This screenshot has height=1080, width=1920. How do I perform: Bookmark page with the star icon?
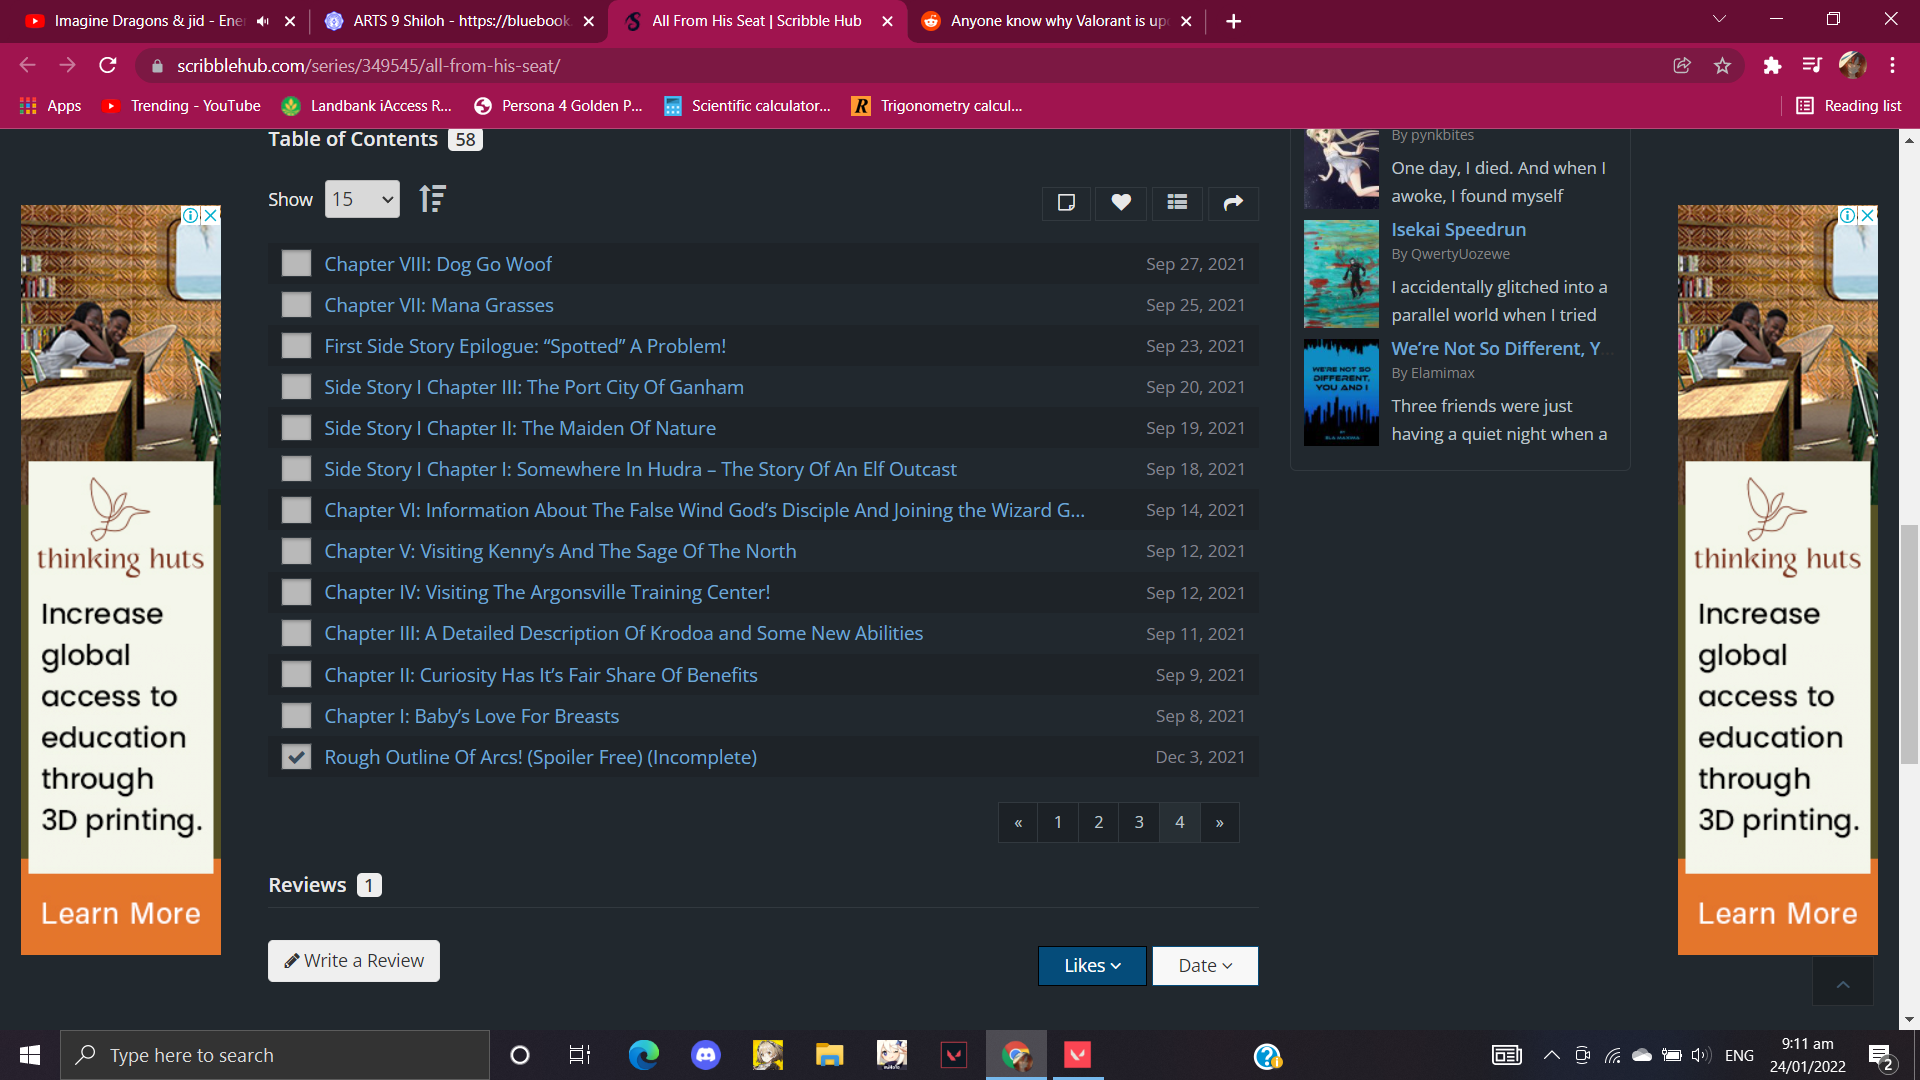1722,66
